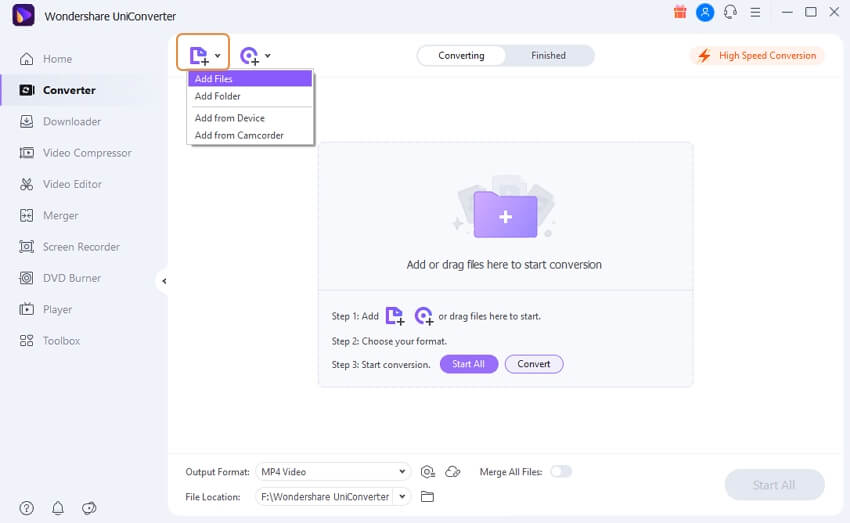Expand the Load DVD dropdown arrow
The width and height of the screenshot is (850, 523).
[x=268, y=55]
